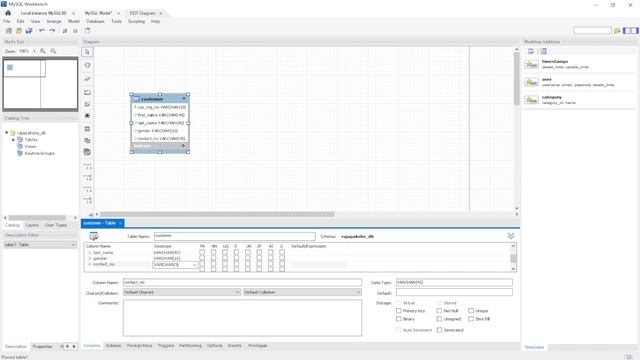Open the Layers tab
This screenshot has height=360, width=640.
32,225
